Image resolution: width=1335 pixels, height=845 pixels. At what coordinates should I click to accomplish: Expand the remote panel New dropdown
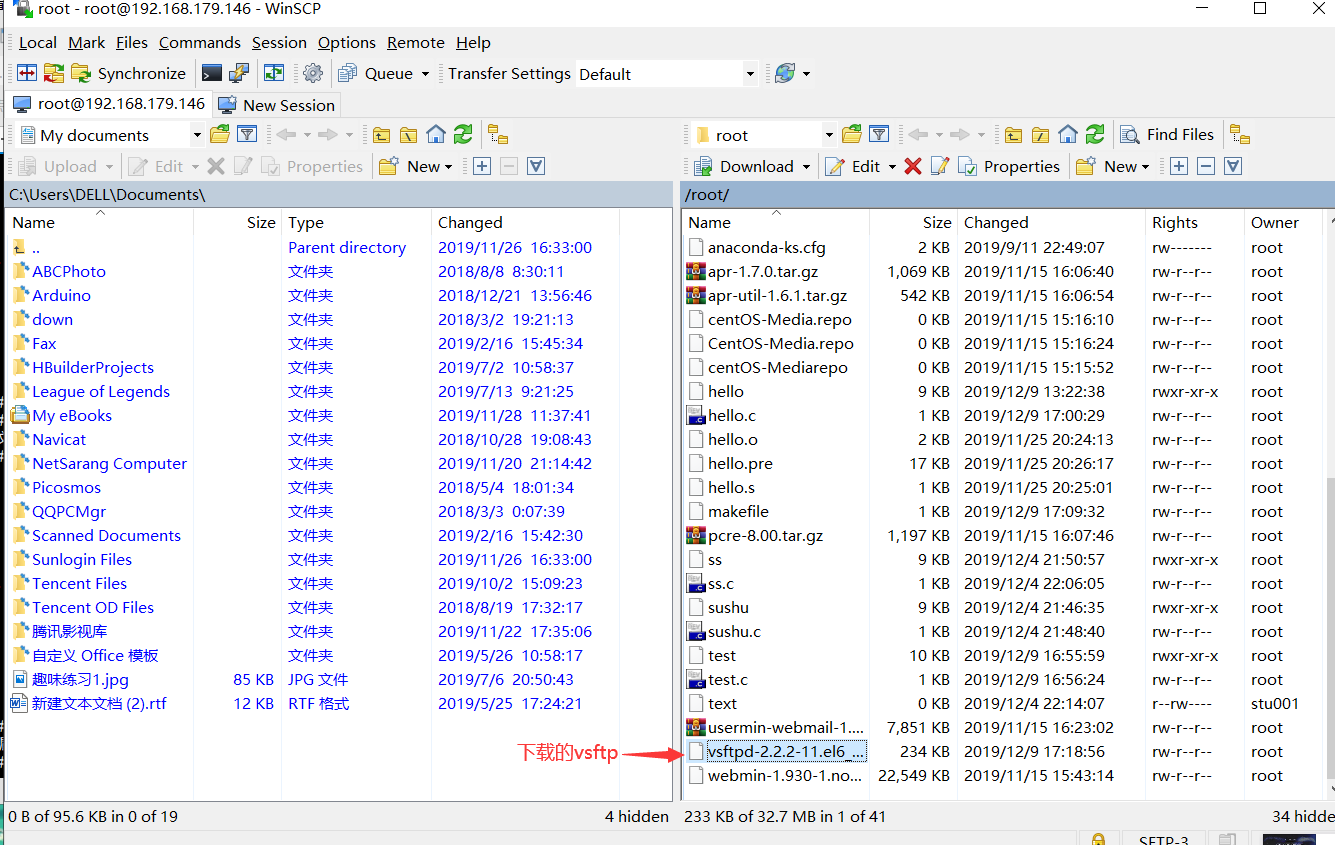pyautogui.click(x=1144, y=167)
